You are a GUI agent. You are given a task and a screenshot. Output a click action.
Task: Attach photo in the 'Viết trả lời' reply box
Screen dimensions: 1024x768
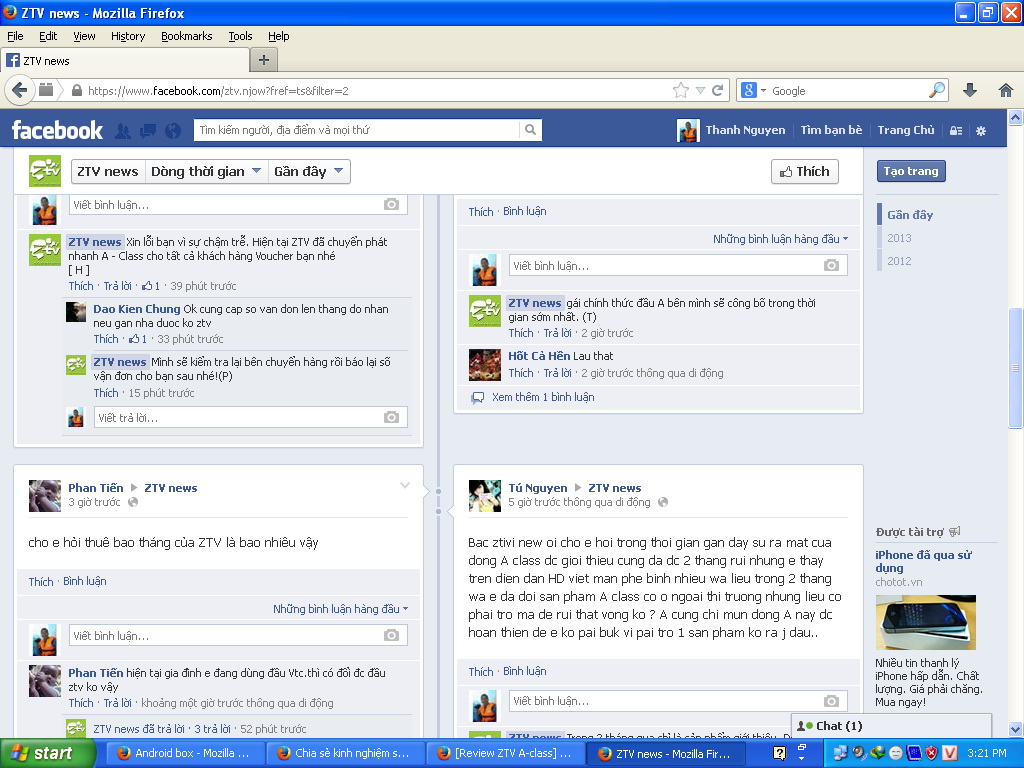(x=391, y=417)
